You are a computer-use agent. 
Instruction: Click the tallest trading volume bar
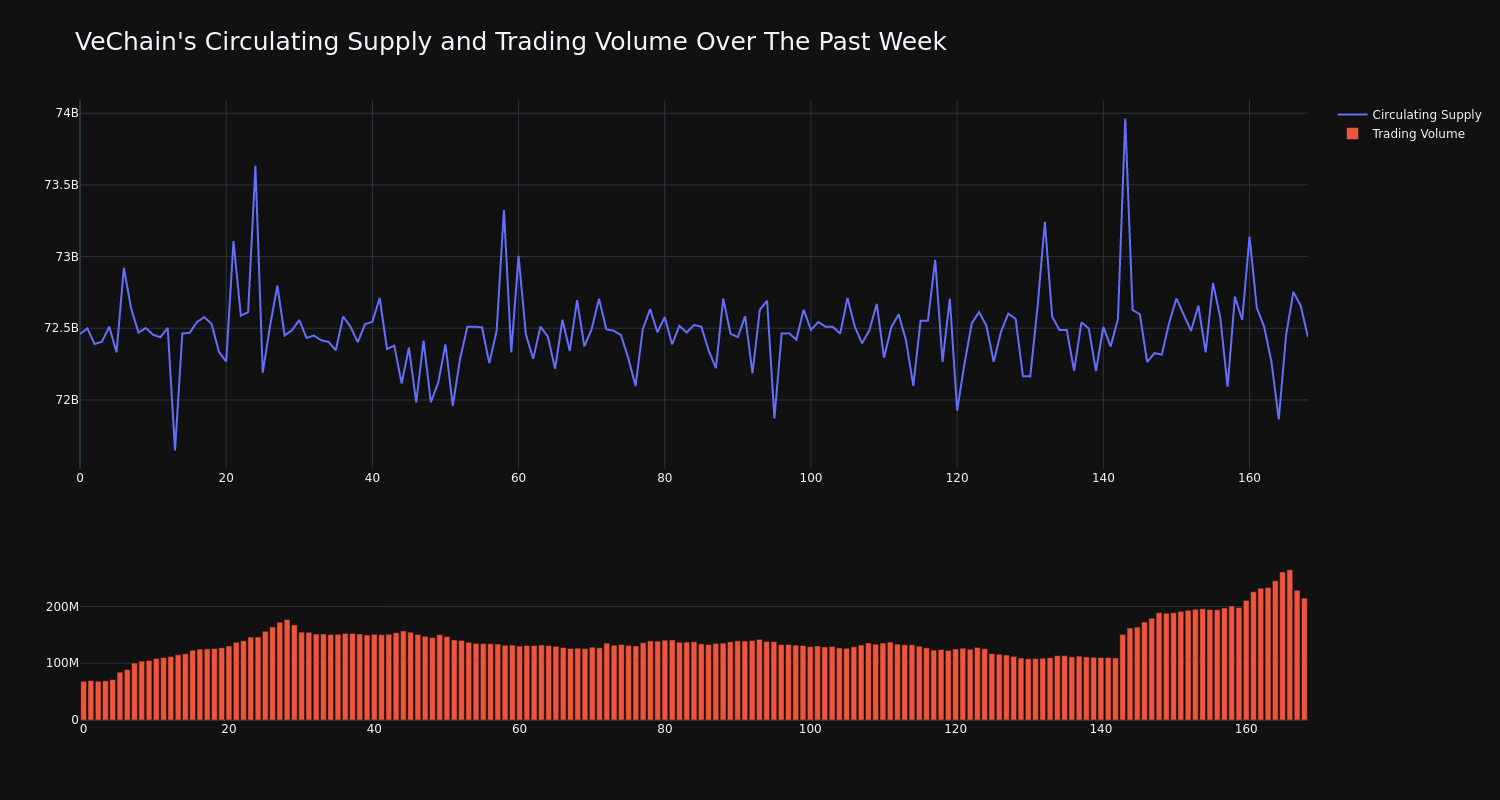click(1290, 645)
